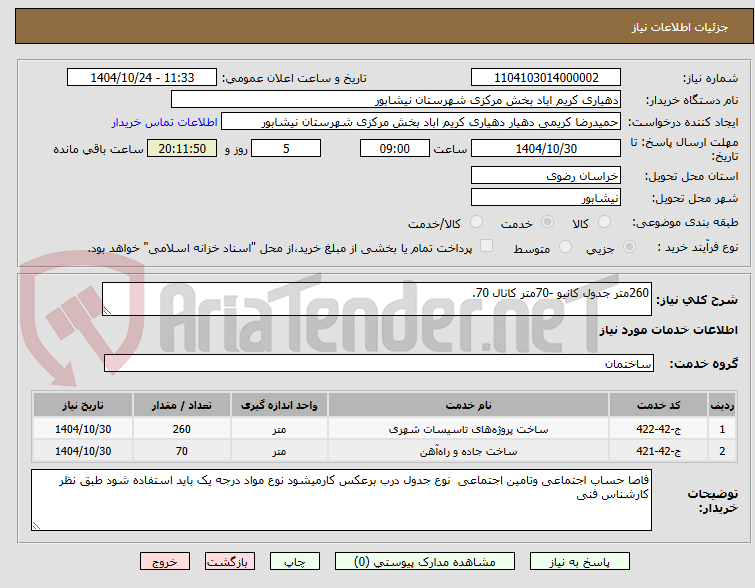Viewport: 755px width, 588px height.
Task: Click the کد خدمت column header
Action: click(658, 405)
